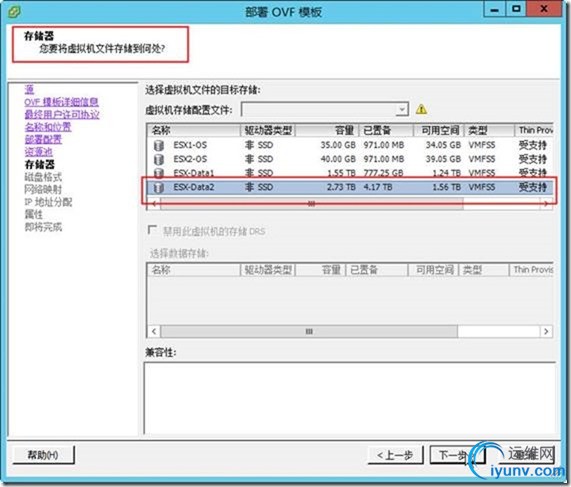Close the 部署 OVF 模板 window
The image size is (571, 487).
[544, 9]
